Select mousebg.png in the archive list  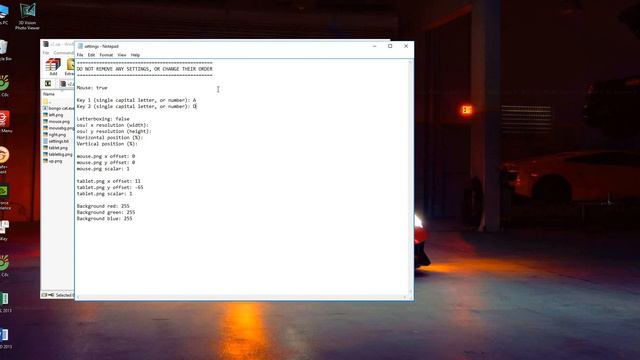point(58,128)
